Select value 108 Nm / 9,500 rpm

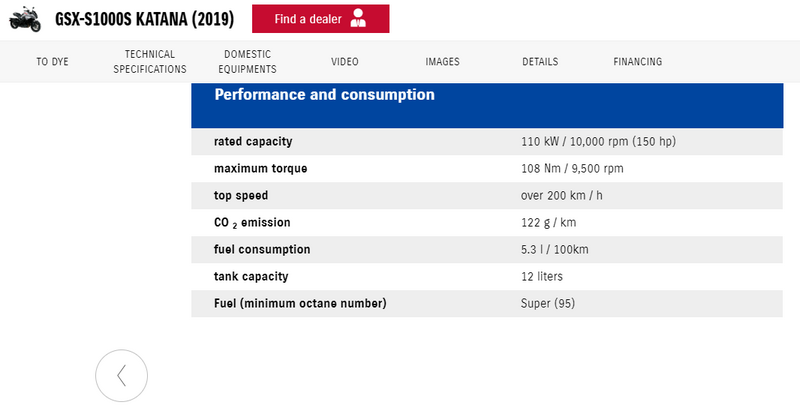(x=572, y=168)
